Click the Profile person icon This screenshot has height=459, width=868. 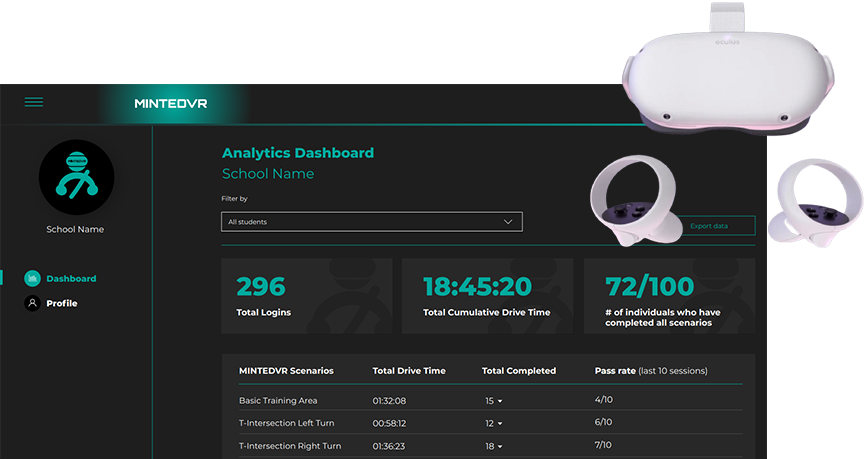pos(33,303)
